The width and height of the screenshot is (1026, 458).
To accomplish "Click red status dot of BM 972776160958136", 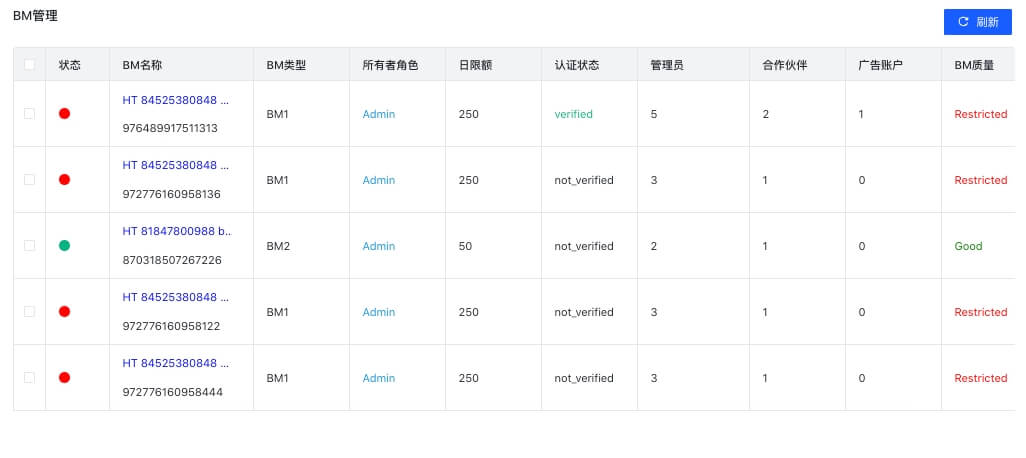I will (64, 180).
